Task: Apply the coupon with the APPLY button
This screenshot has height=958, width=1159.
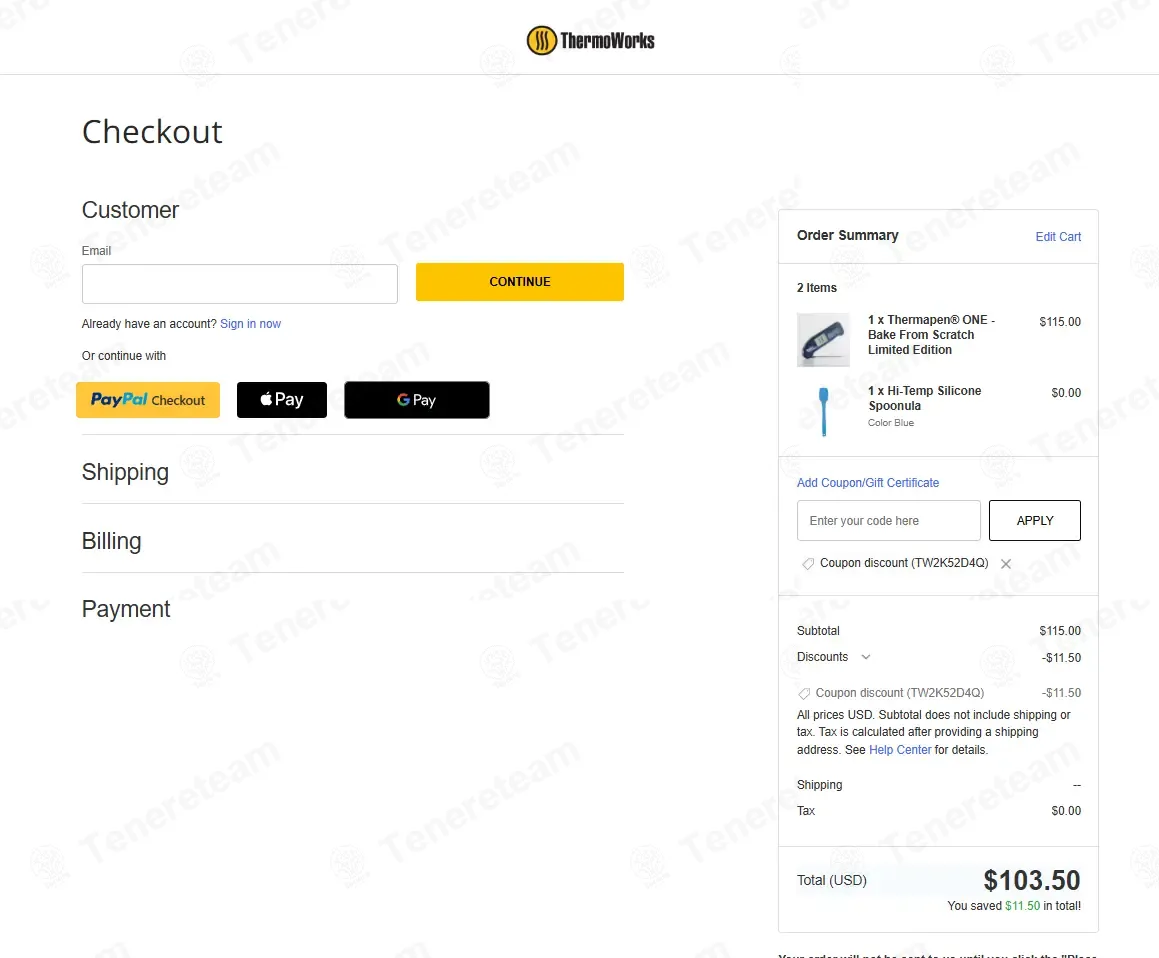Action: 1035,520
